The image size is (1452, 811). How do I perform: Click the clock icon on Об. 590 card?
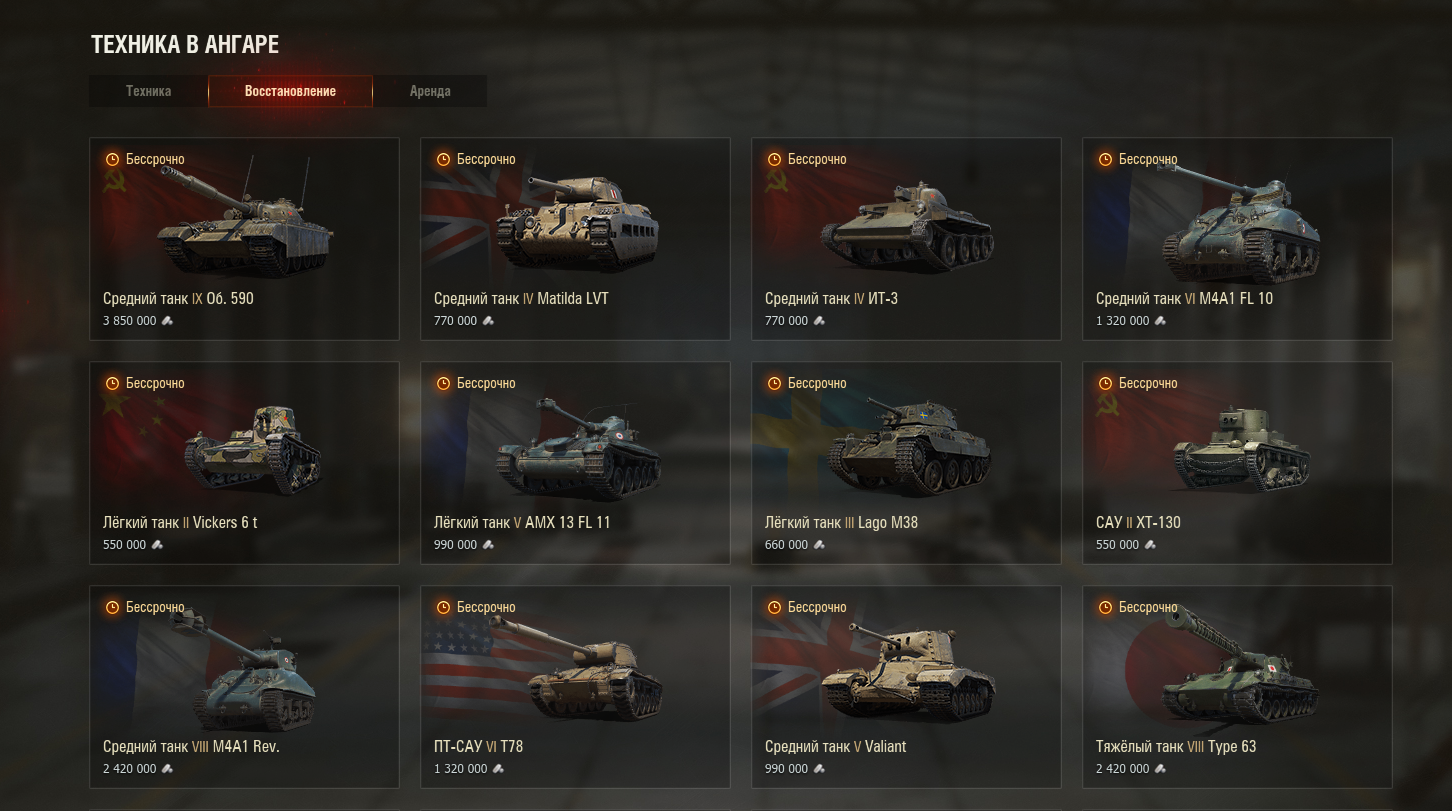pos(112,159)
